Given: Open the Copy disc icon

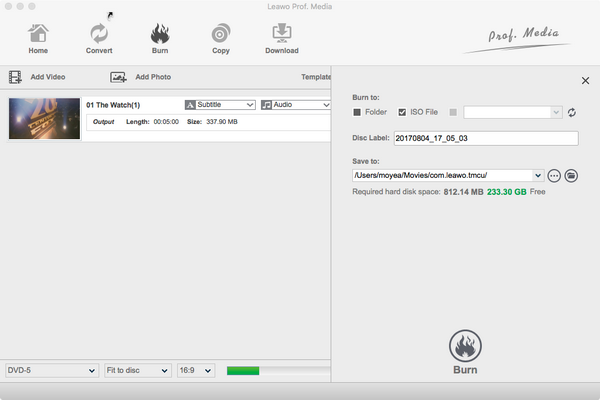Looking at the screenshot, I should point(220,36).
